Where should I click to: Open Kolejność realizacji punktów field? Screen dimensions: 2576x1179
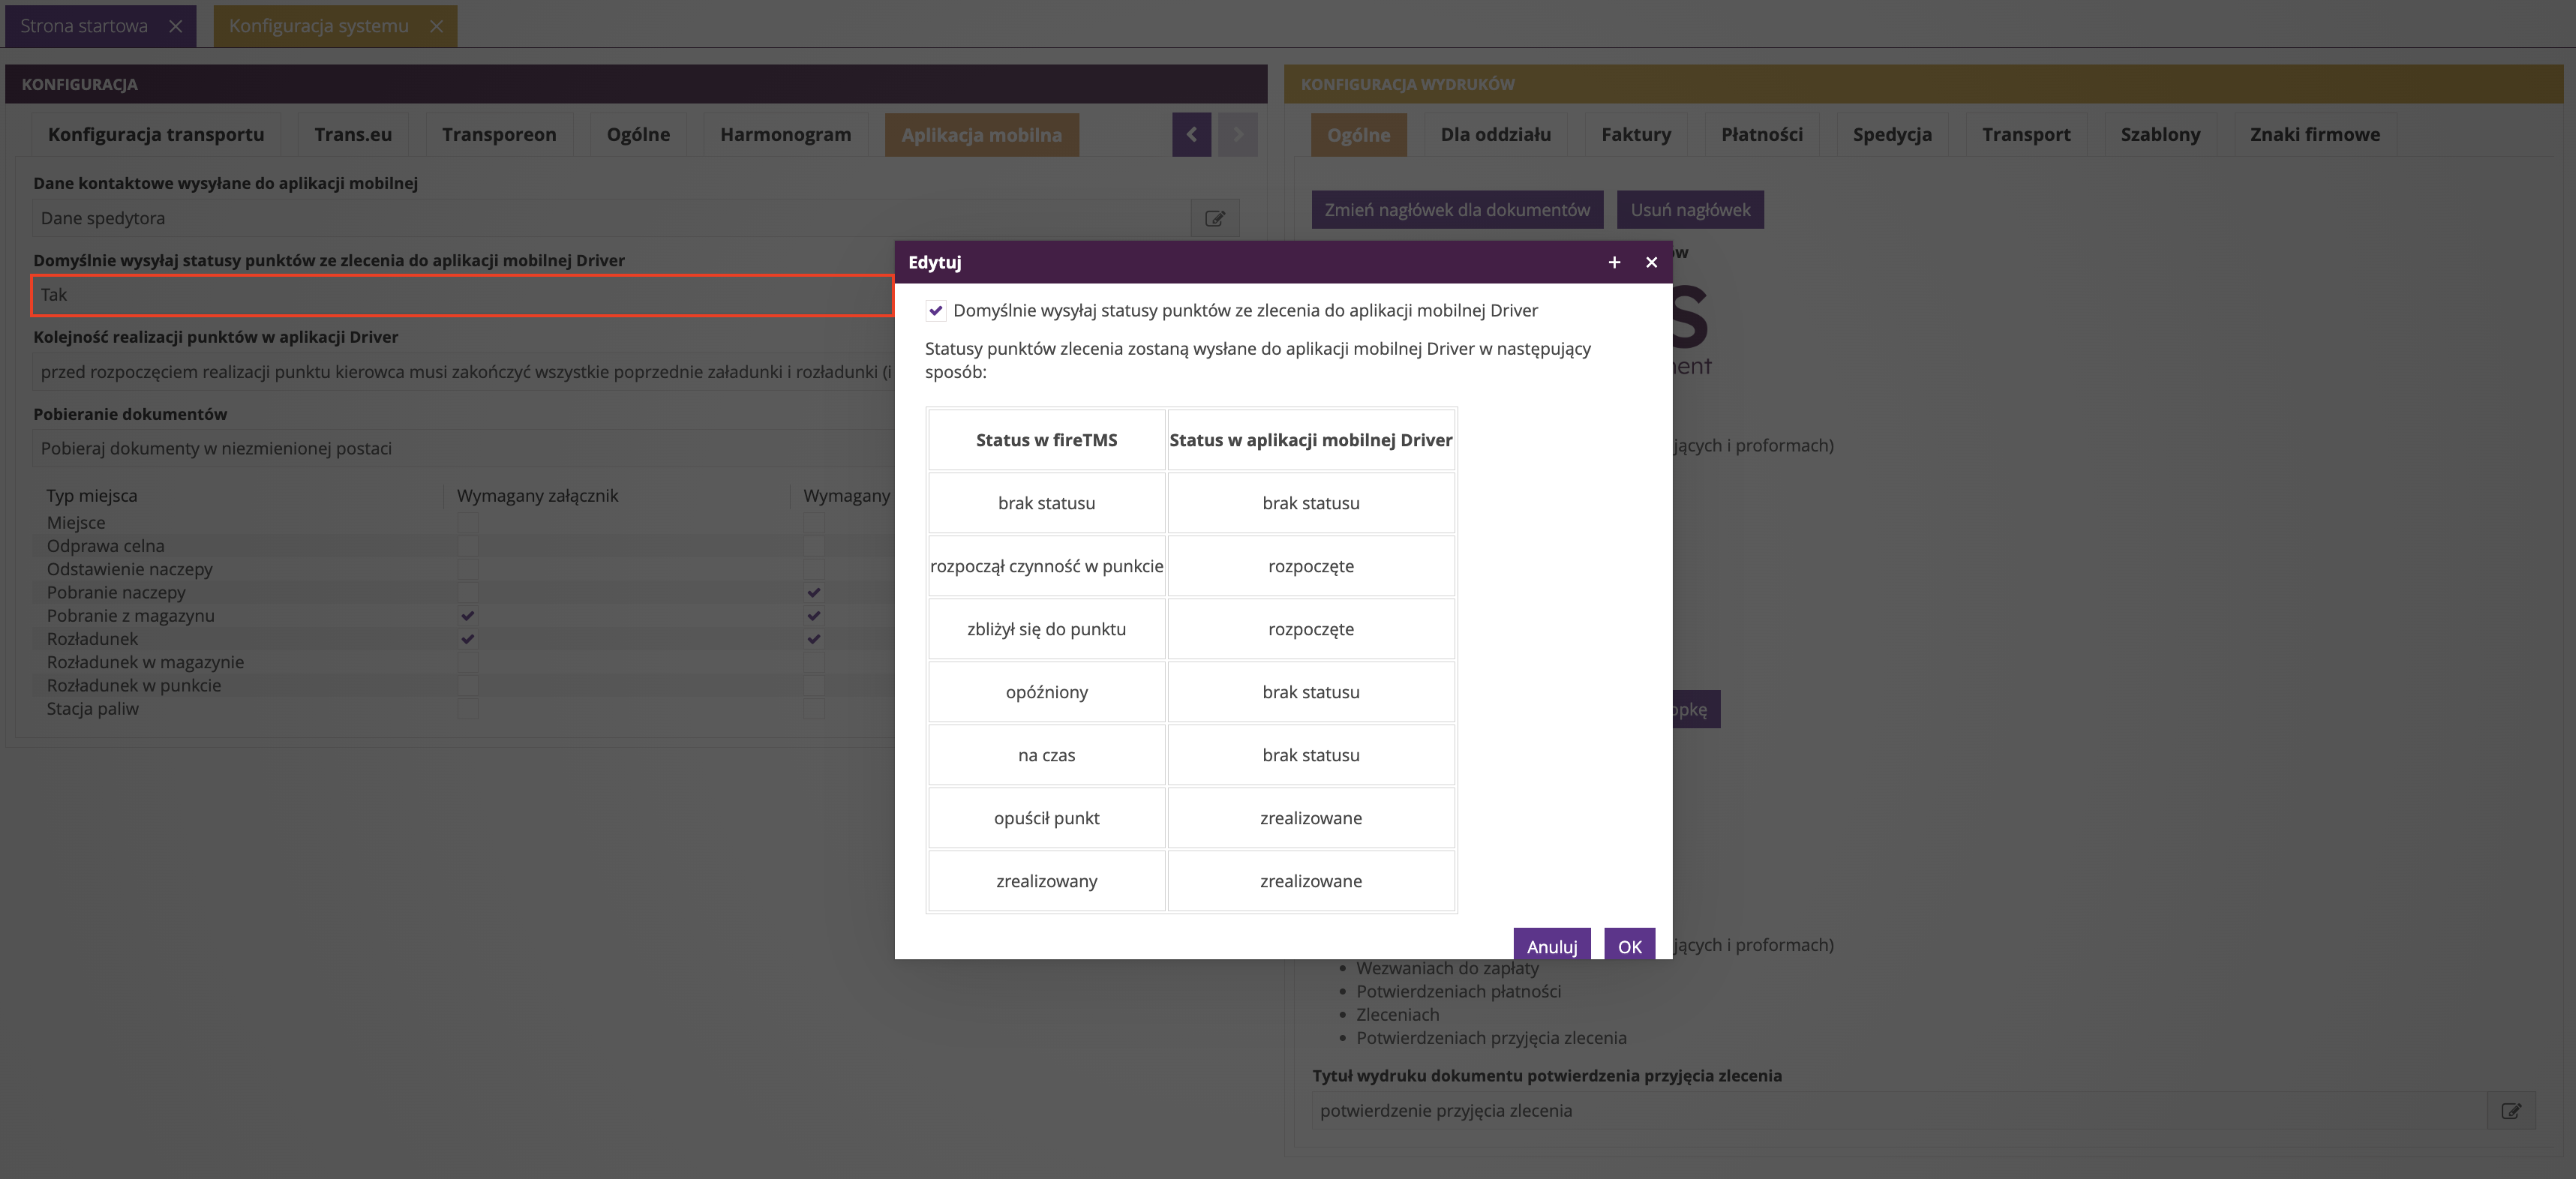(460, 372)
